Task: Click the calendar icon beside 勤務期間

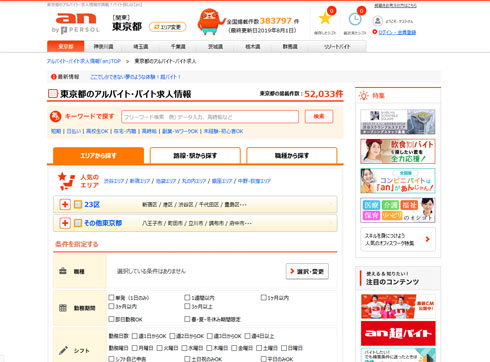Action: point(63,308)
